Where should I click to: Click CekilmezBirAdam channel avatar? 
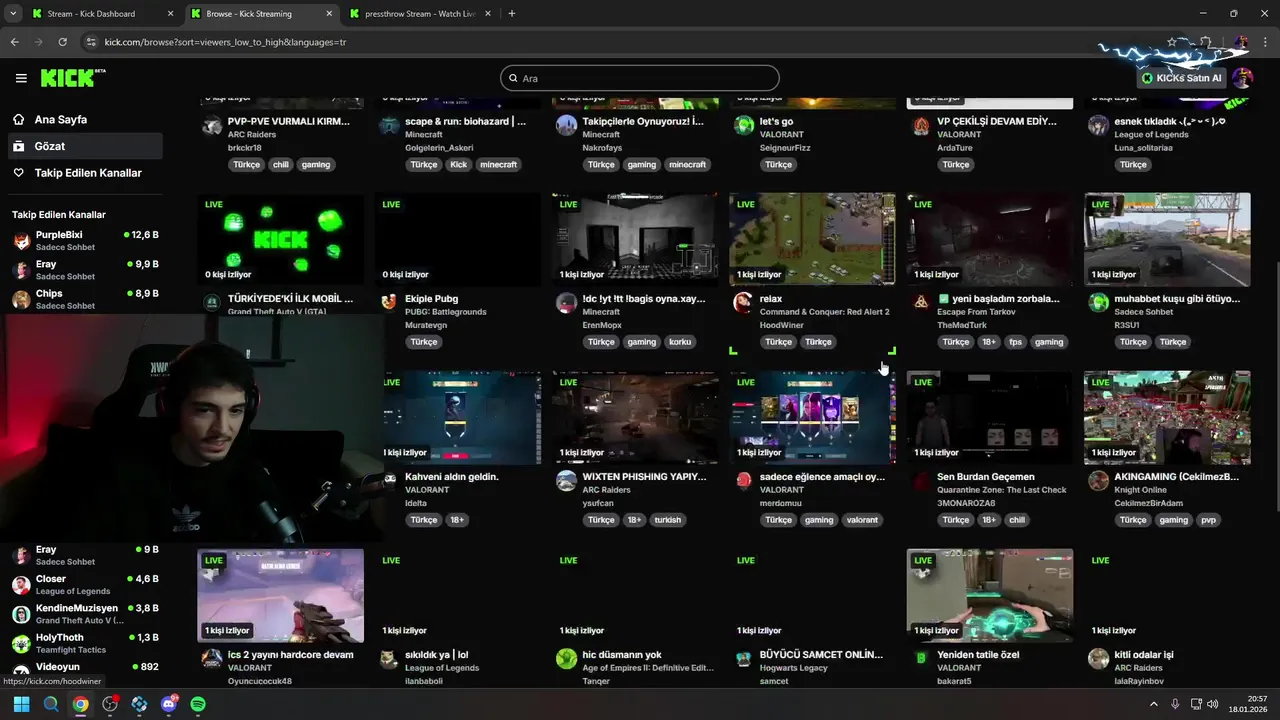point(1098,480)
